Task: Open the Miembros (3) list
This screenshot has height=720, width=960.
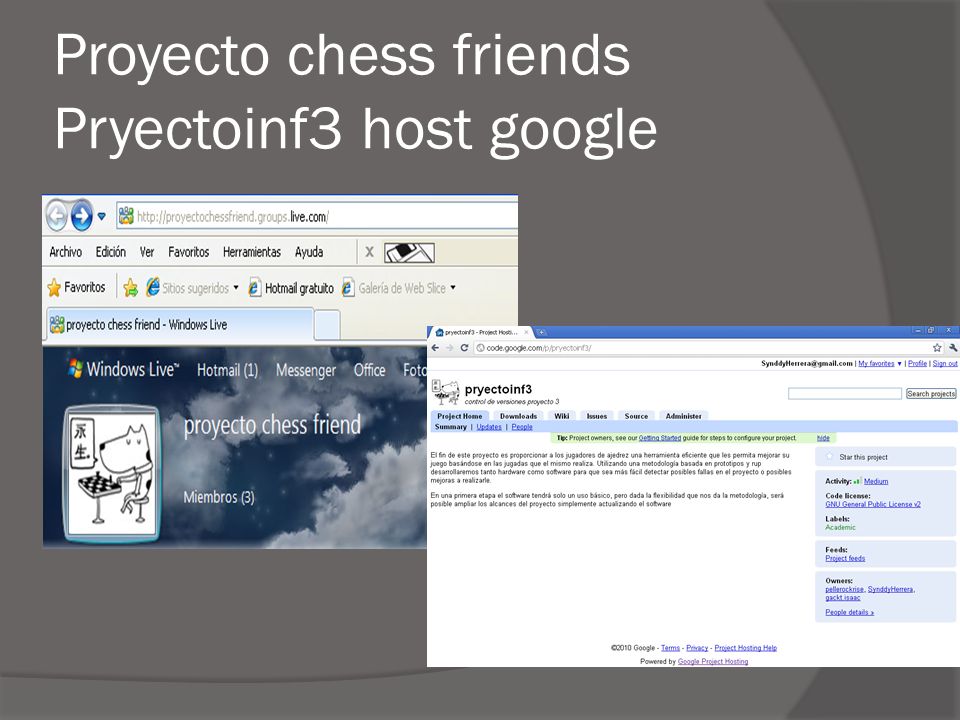Action: pyautogui.click(x=219, y=497)
